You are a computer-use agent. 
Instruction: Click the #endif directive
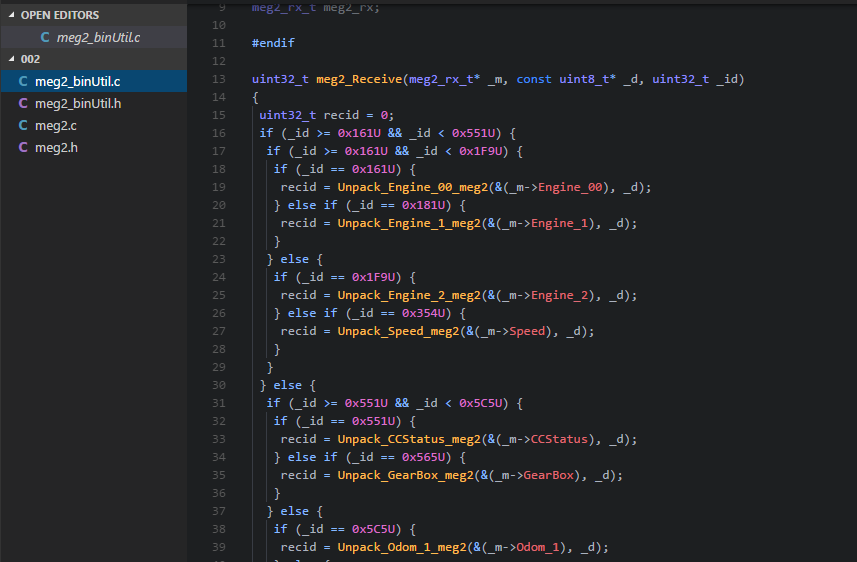pos(273,43)
